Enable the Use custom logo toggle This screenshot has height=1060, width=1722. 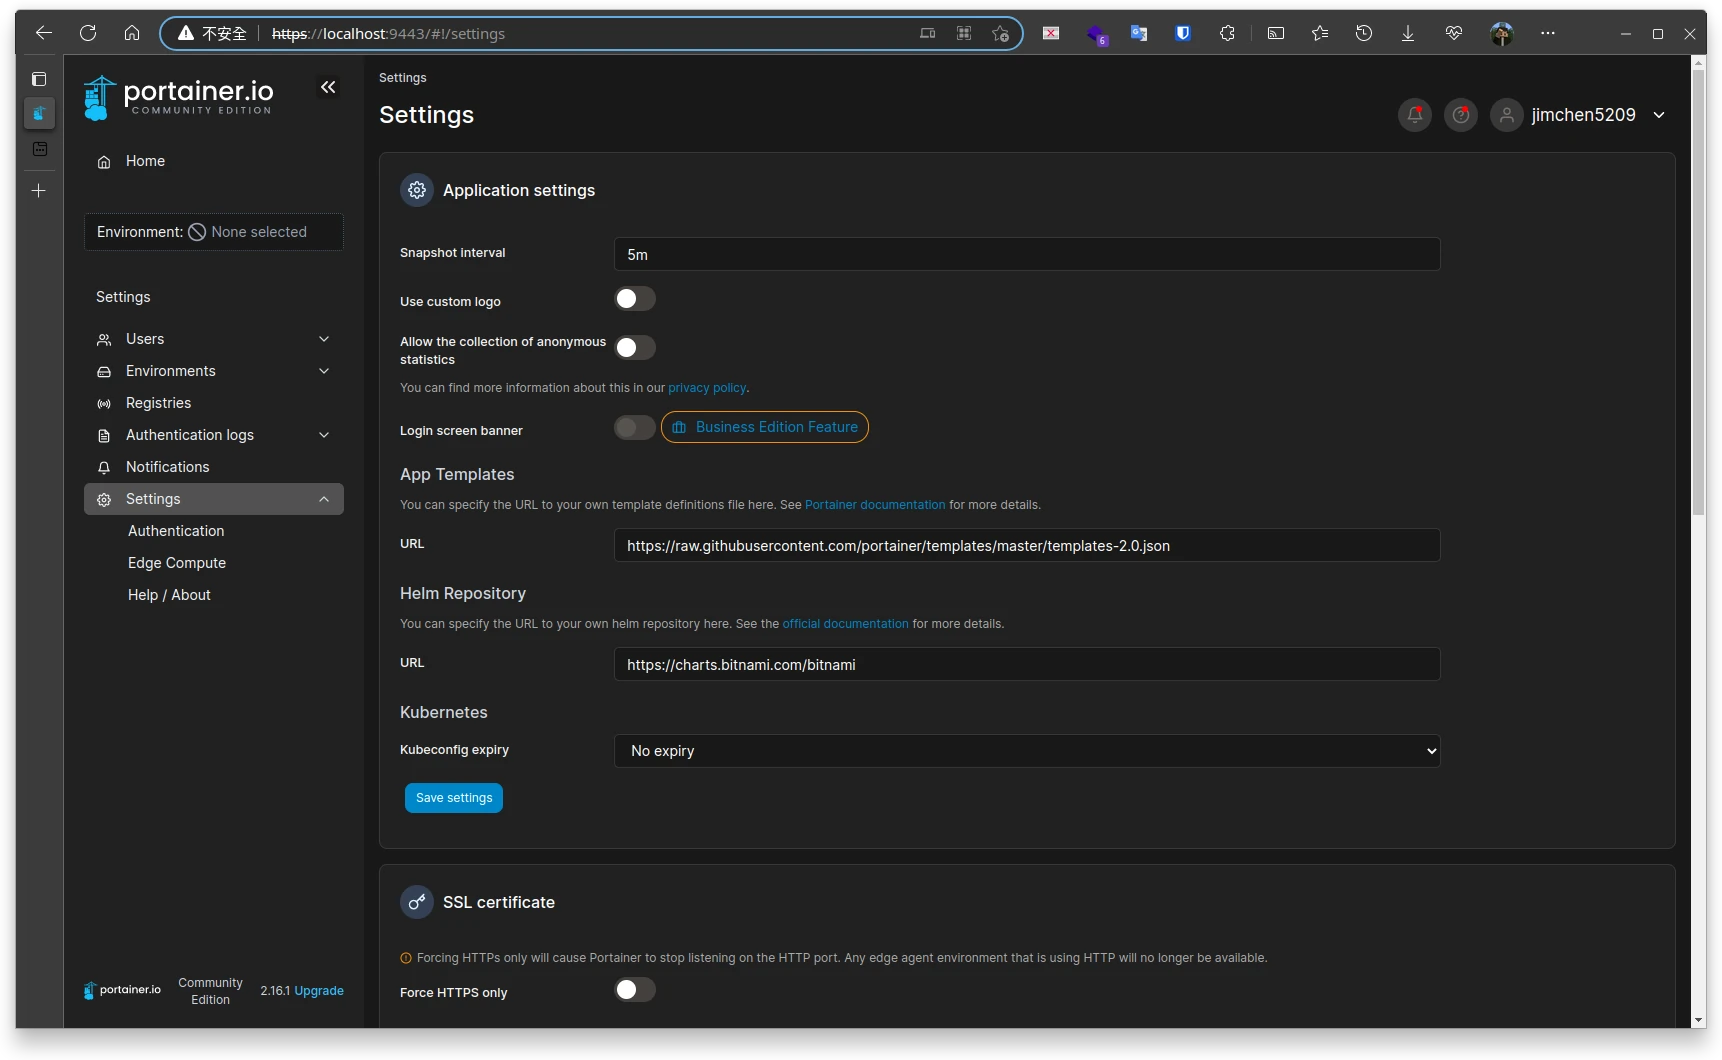click(x=634, y=299)
